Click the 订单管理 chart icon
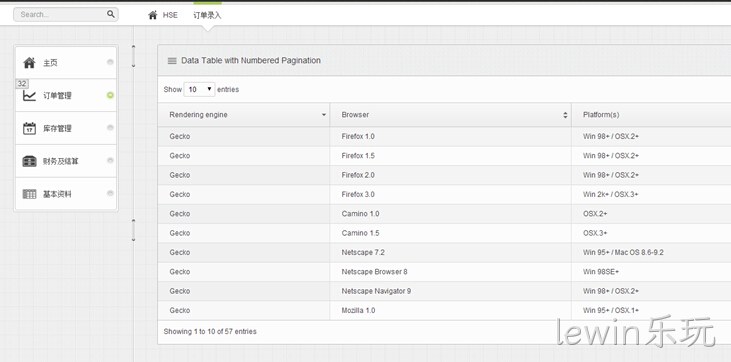The width and height of the screenshot is (731, 362). (29, 96)
